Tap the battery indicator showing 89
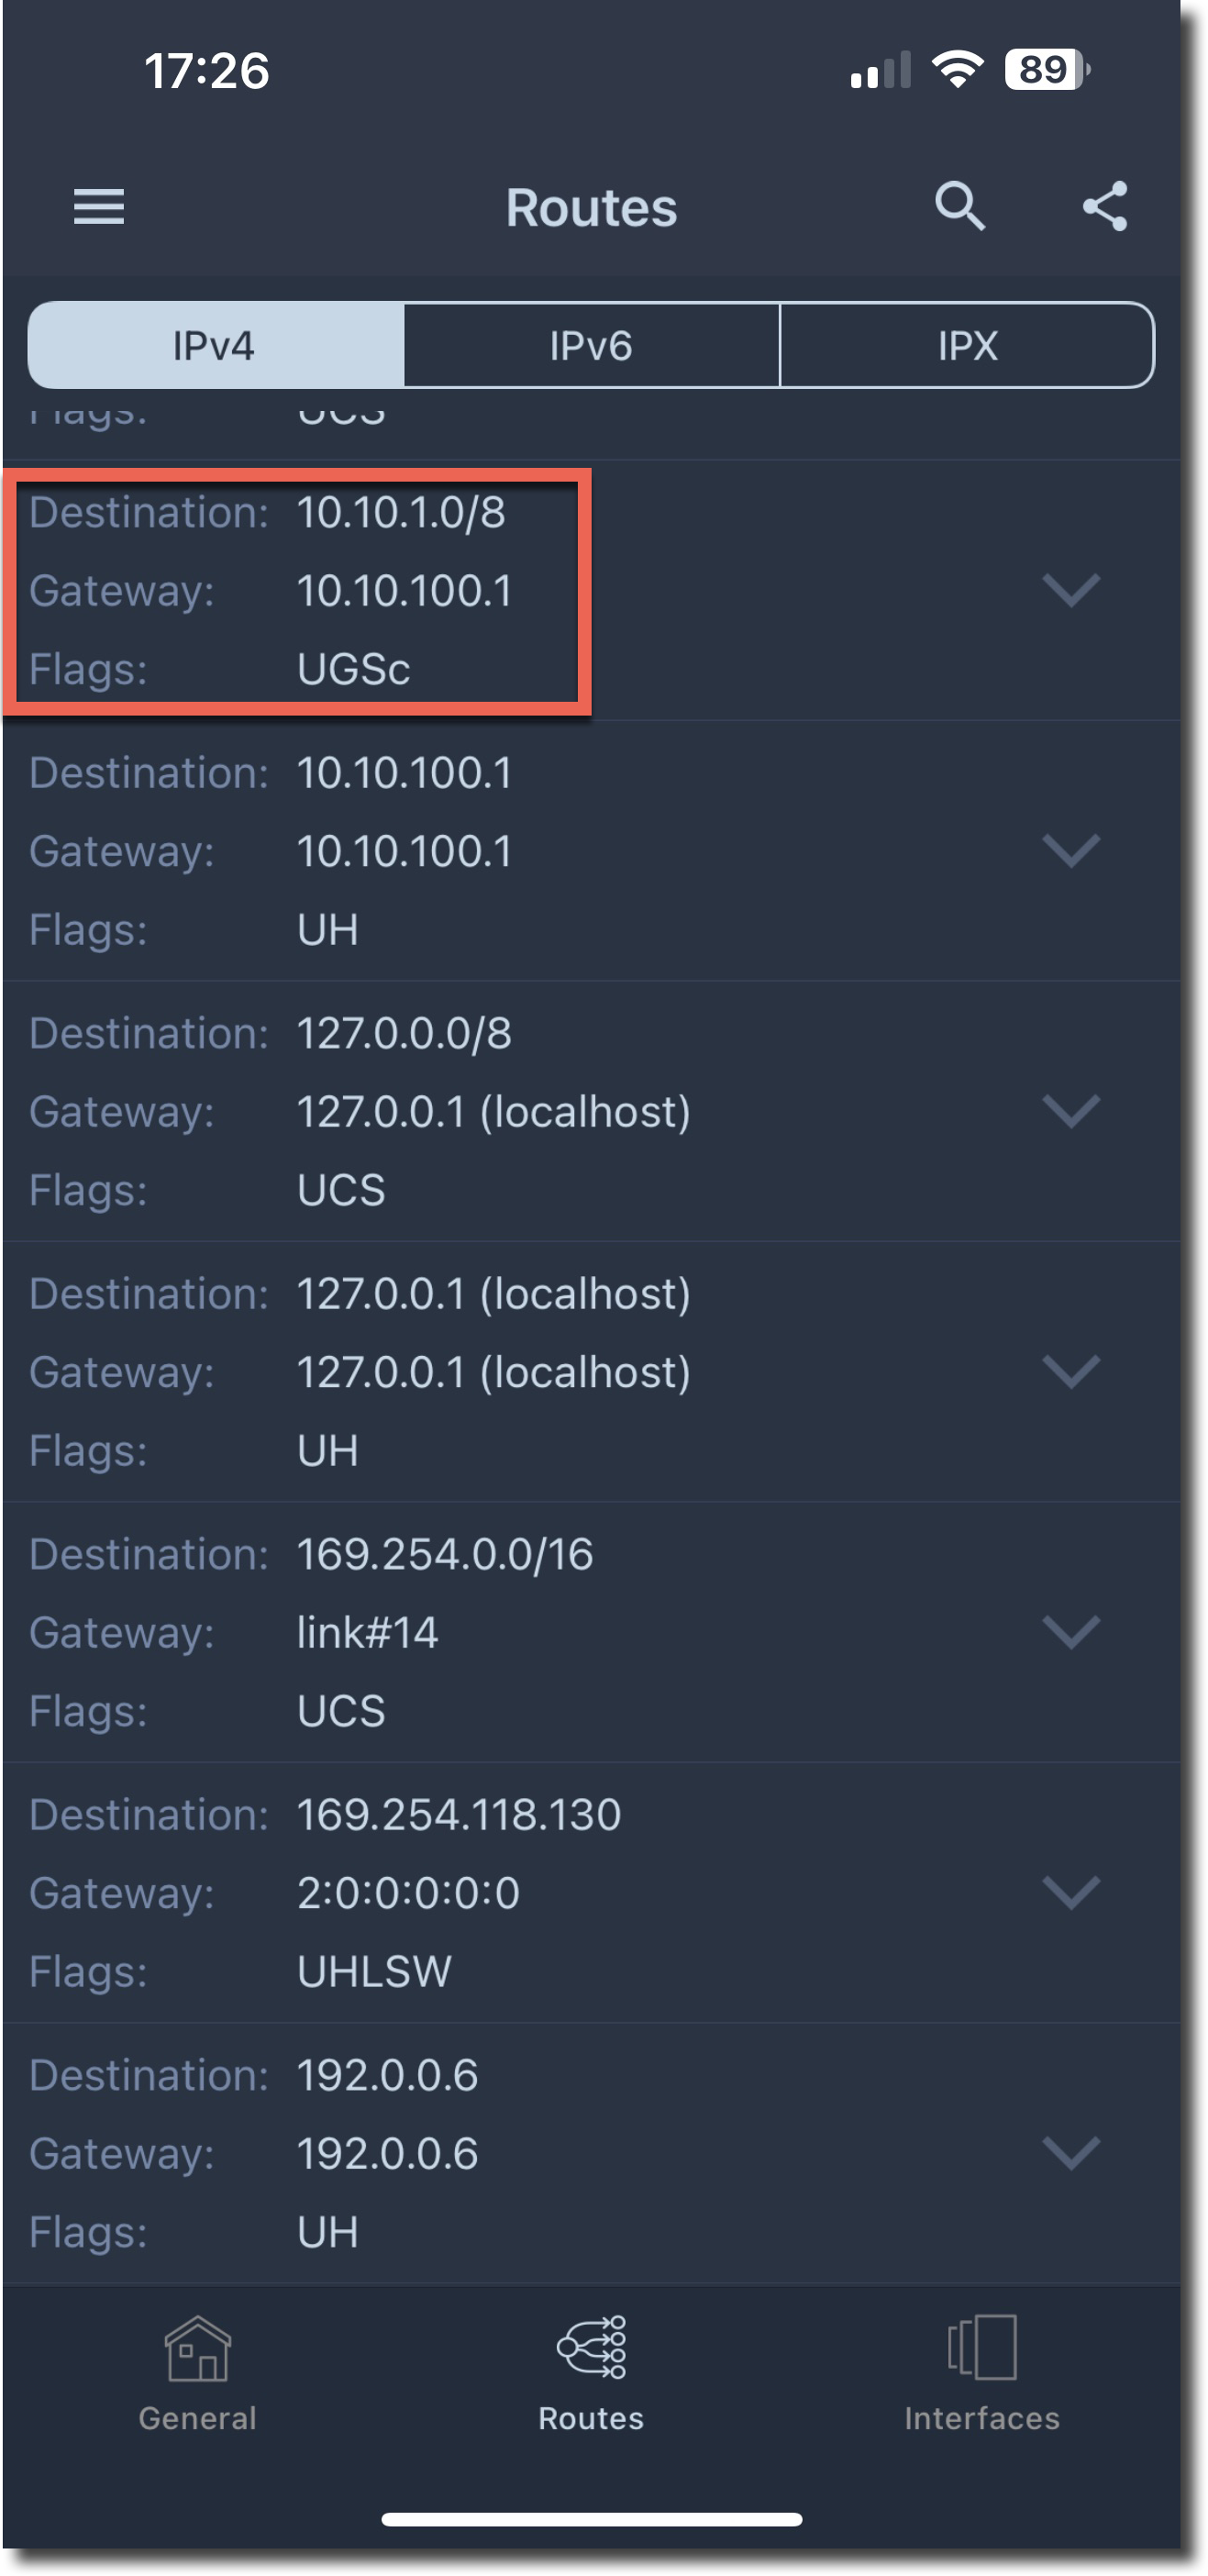Screen dimensions: 1208x2576 pyautogui.click(x=1045, y=70)
